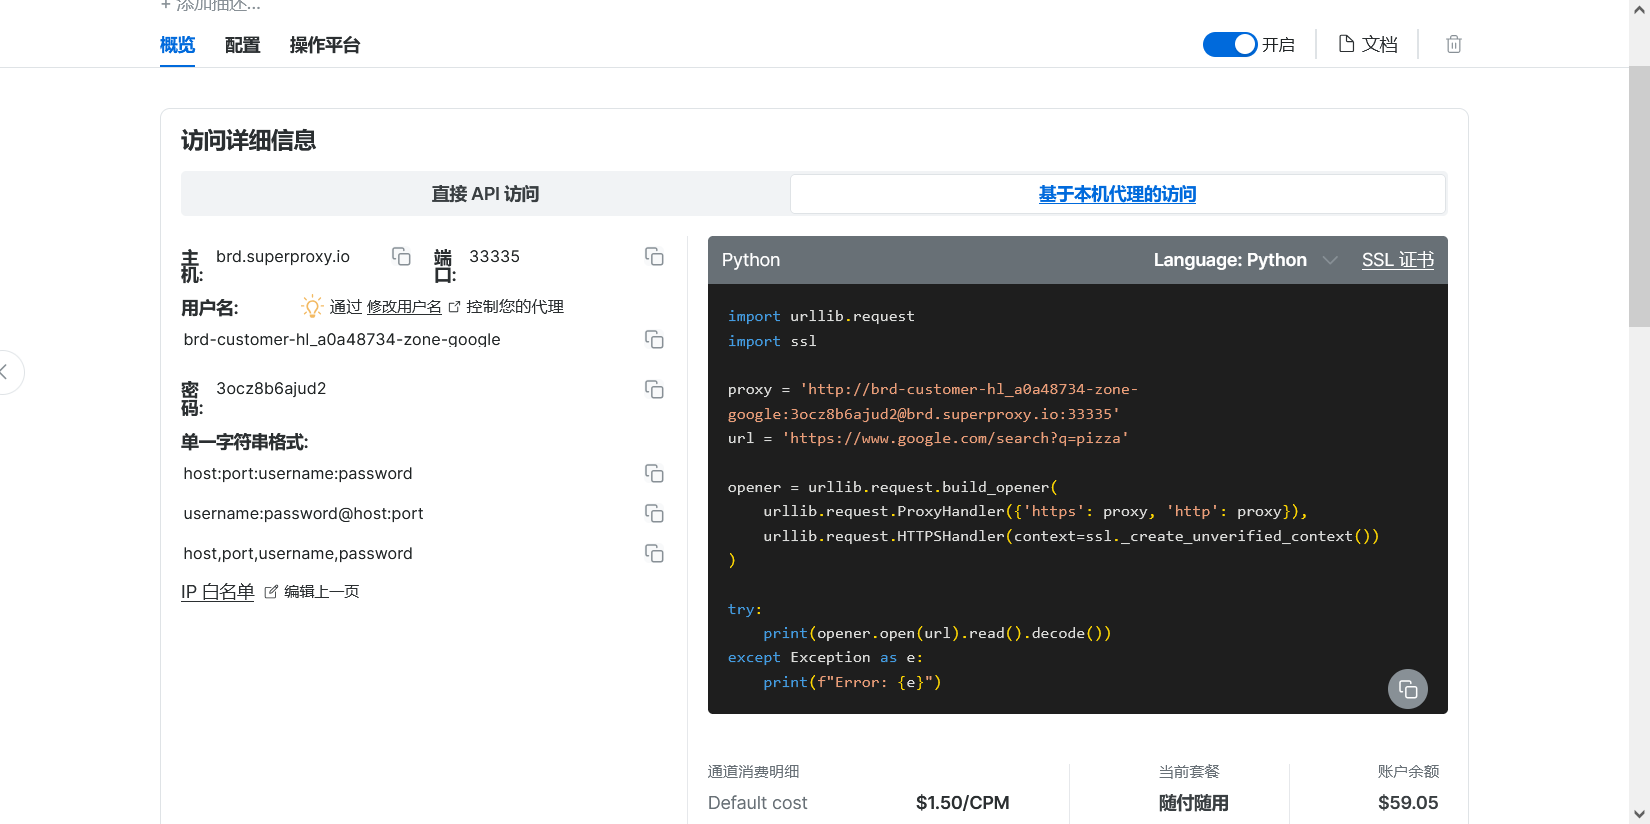Click the vertical scrollbar thumb
Viewport: 1650px width, 824px height.
pos(1639,195)
